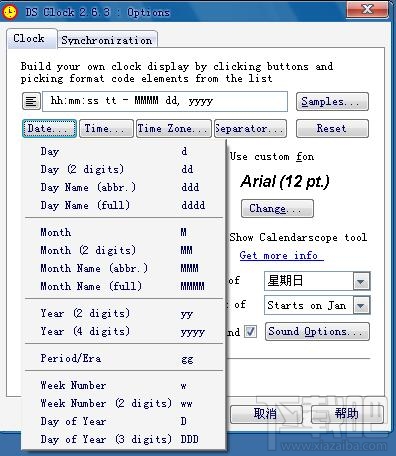Screen dimensions: 396x456
Task: Close the Options window
Action: [367, 9]
